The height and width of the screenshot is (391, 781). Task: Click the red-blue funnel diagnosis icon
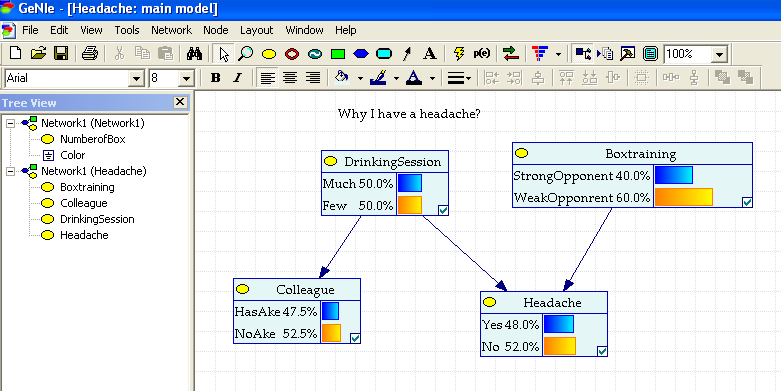pyautogui.click(x=540, y=53)
